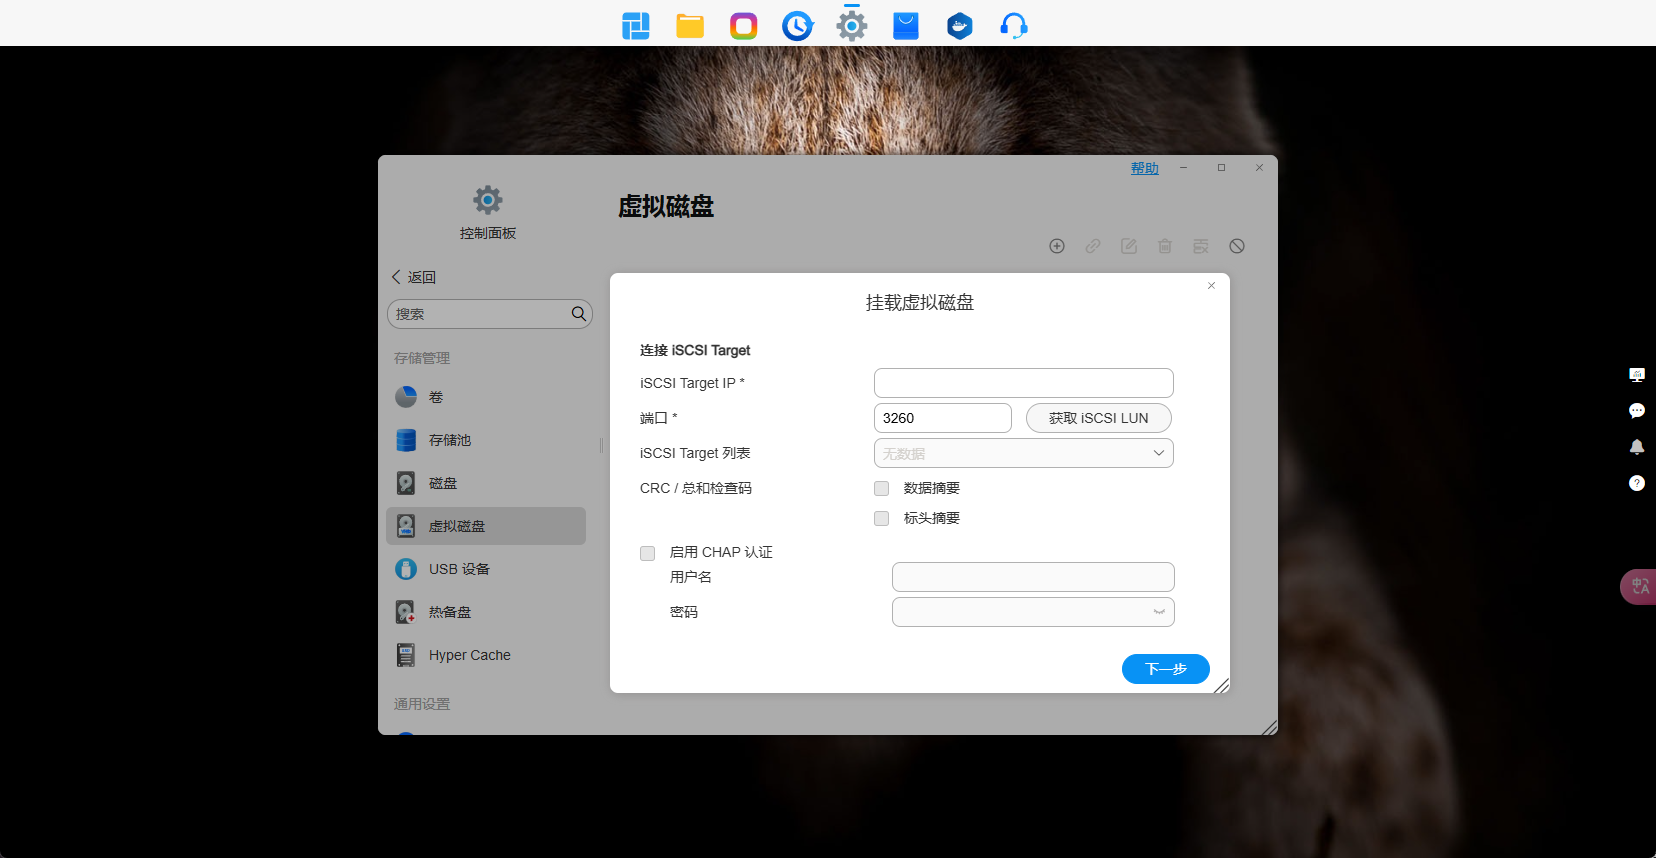Open the monitor icon on right edge
The image size is (1656, 858).
[1637, 375]
